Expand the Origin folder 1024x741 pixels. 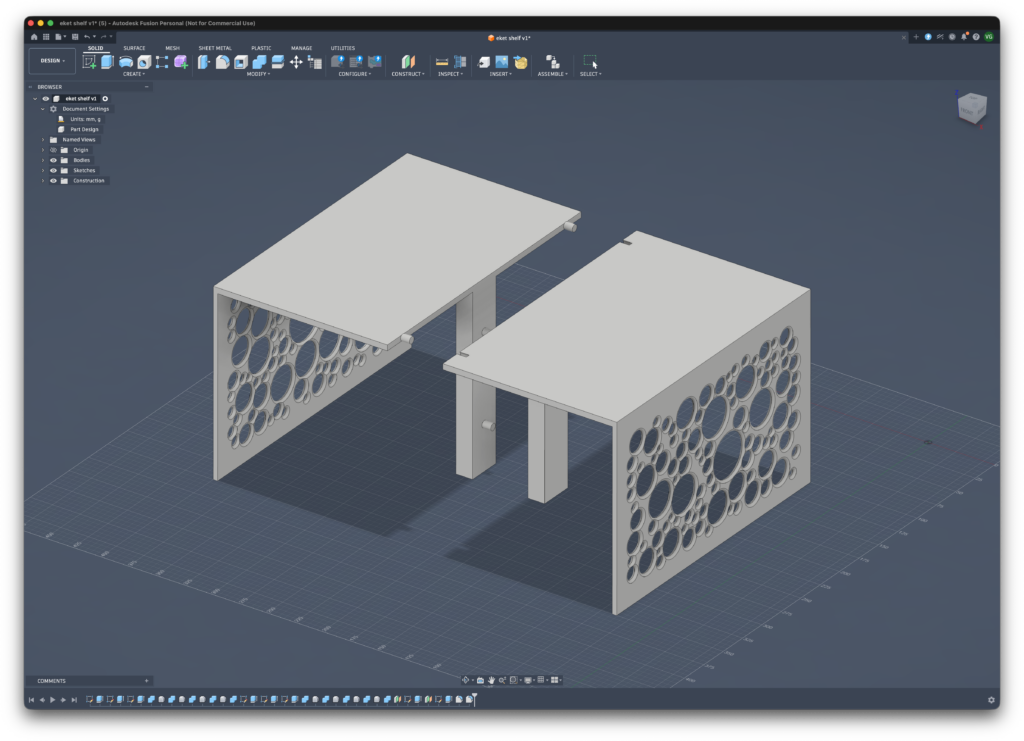(43, 150)
